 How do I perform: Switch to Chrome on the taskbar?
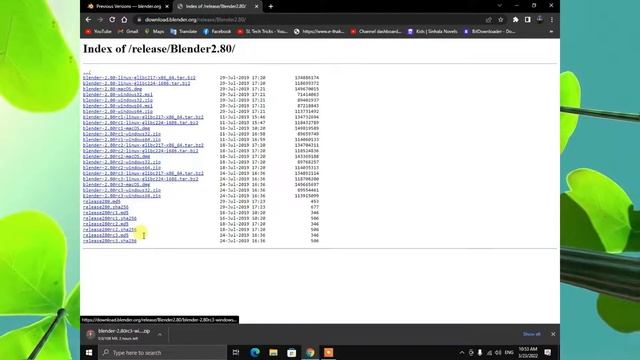pyautogui.click(x=310, y=353)
